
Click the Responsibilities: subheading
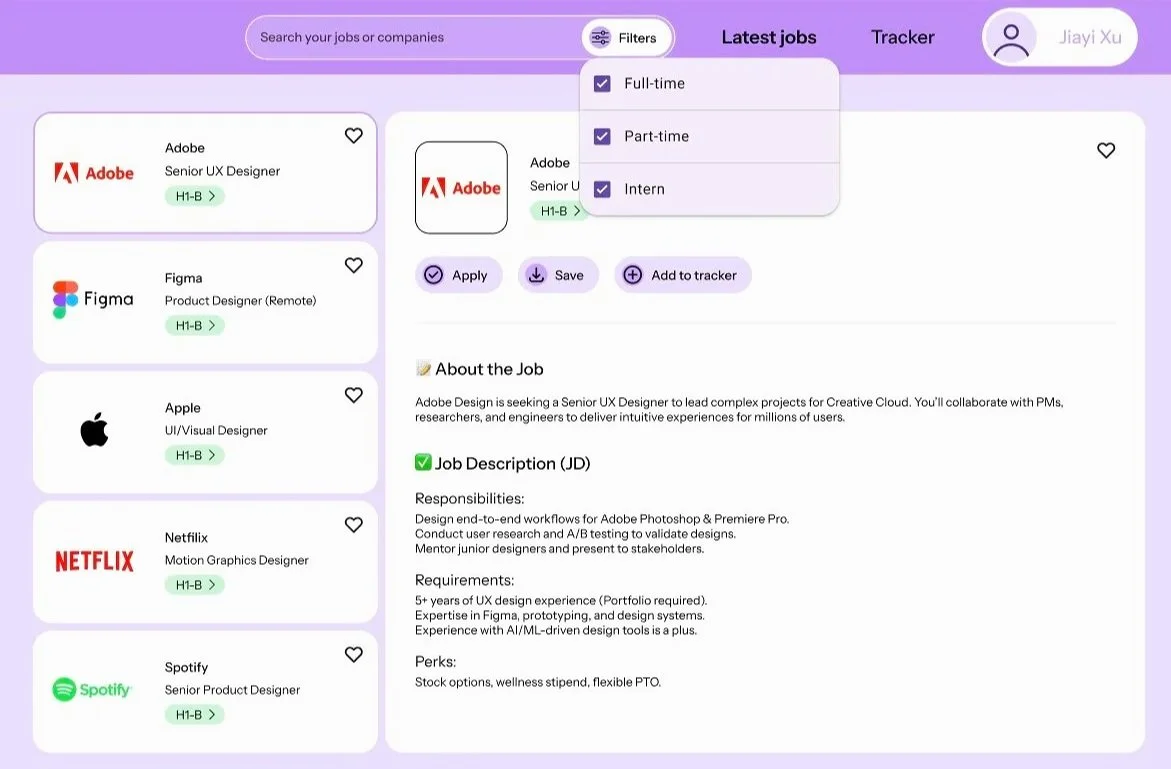(x=470, y=499)
